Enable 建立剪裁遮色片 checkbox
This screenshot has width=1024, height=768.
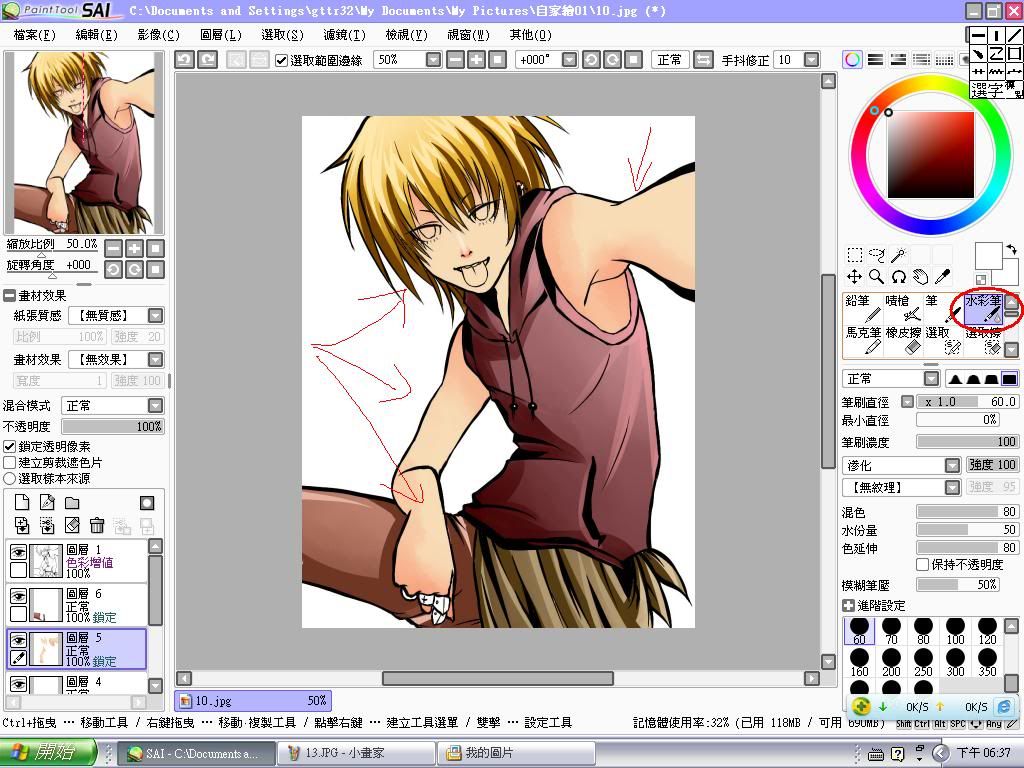pyautogui.click(x=10, y=462)
